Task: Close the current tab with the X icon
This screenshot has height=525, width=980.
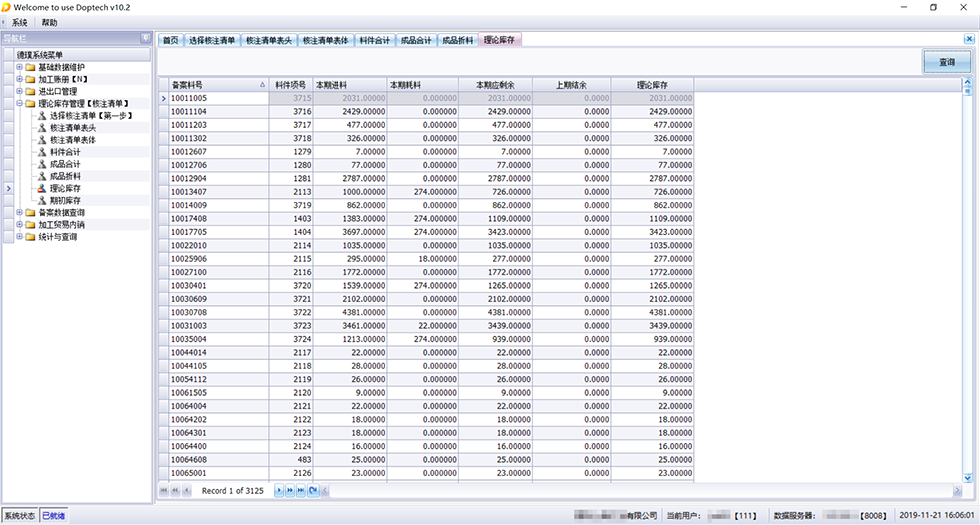Action: [x=968, y=40]
